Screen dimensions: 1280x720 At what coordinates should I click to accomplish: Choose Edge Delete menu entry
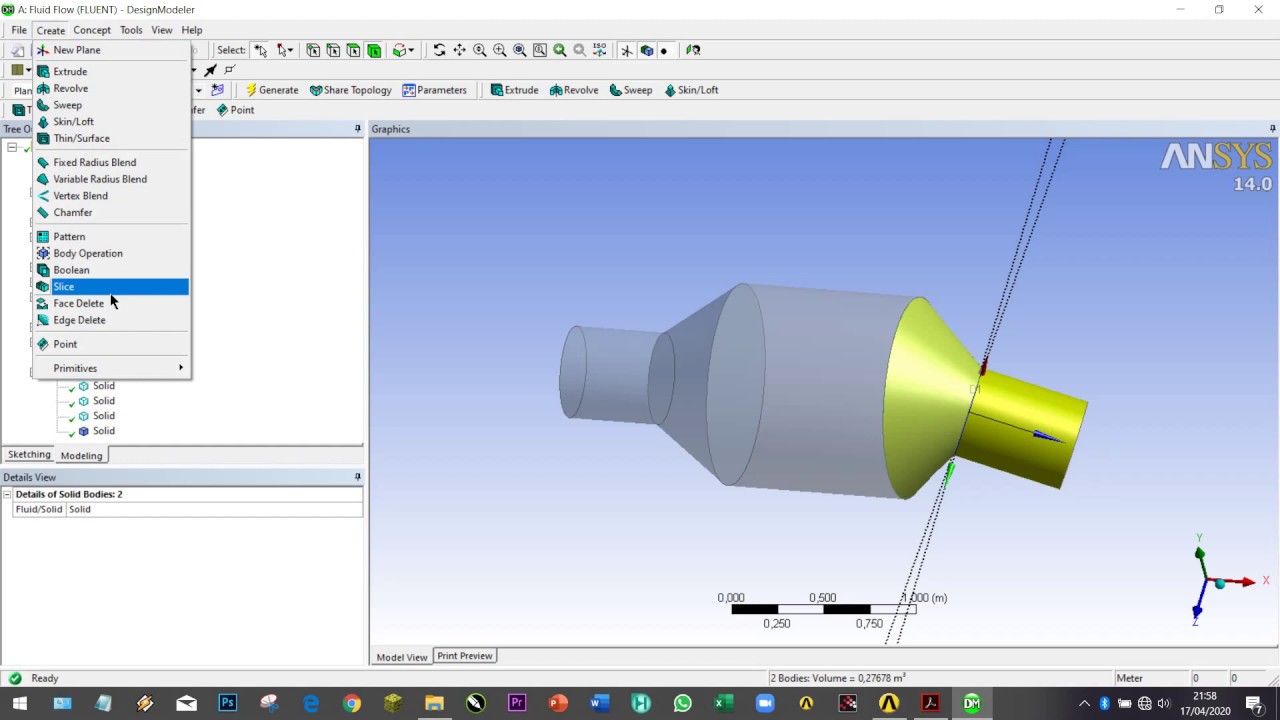point(112,320)
